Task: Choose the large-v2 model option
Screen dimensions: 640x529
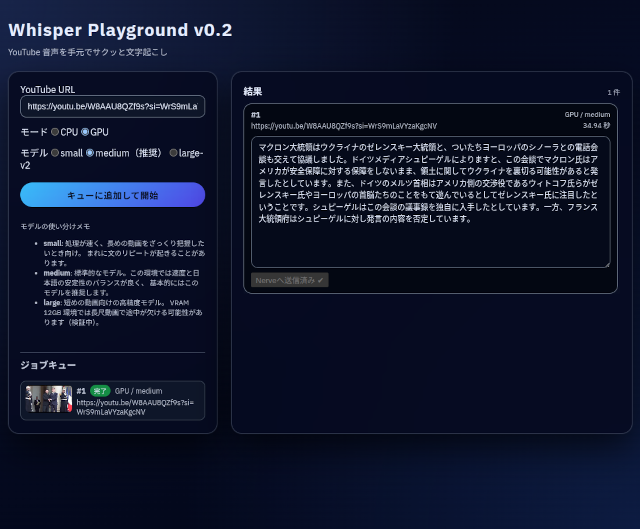Action: (174, 153)
